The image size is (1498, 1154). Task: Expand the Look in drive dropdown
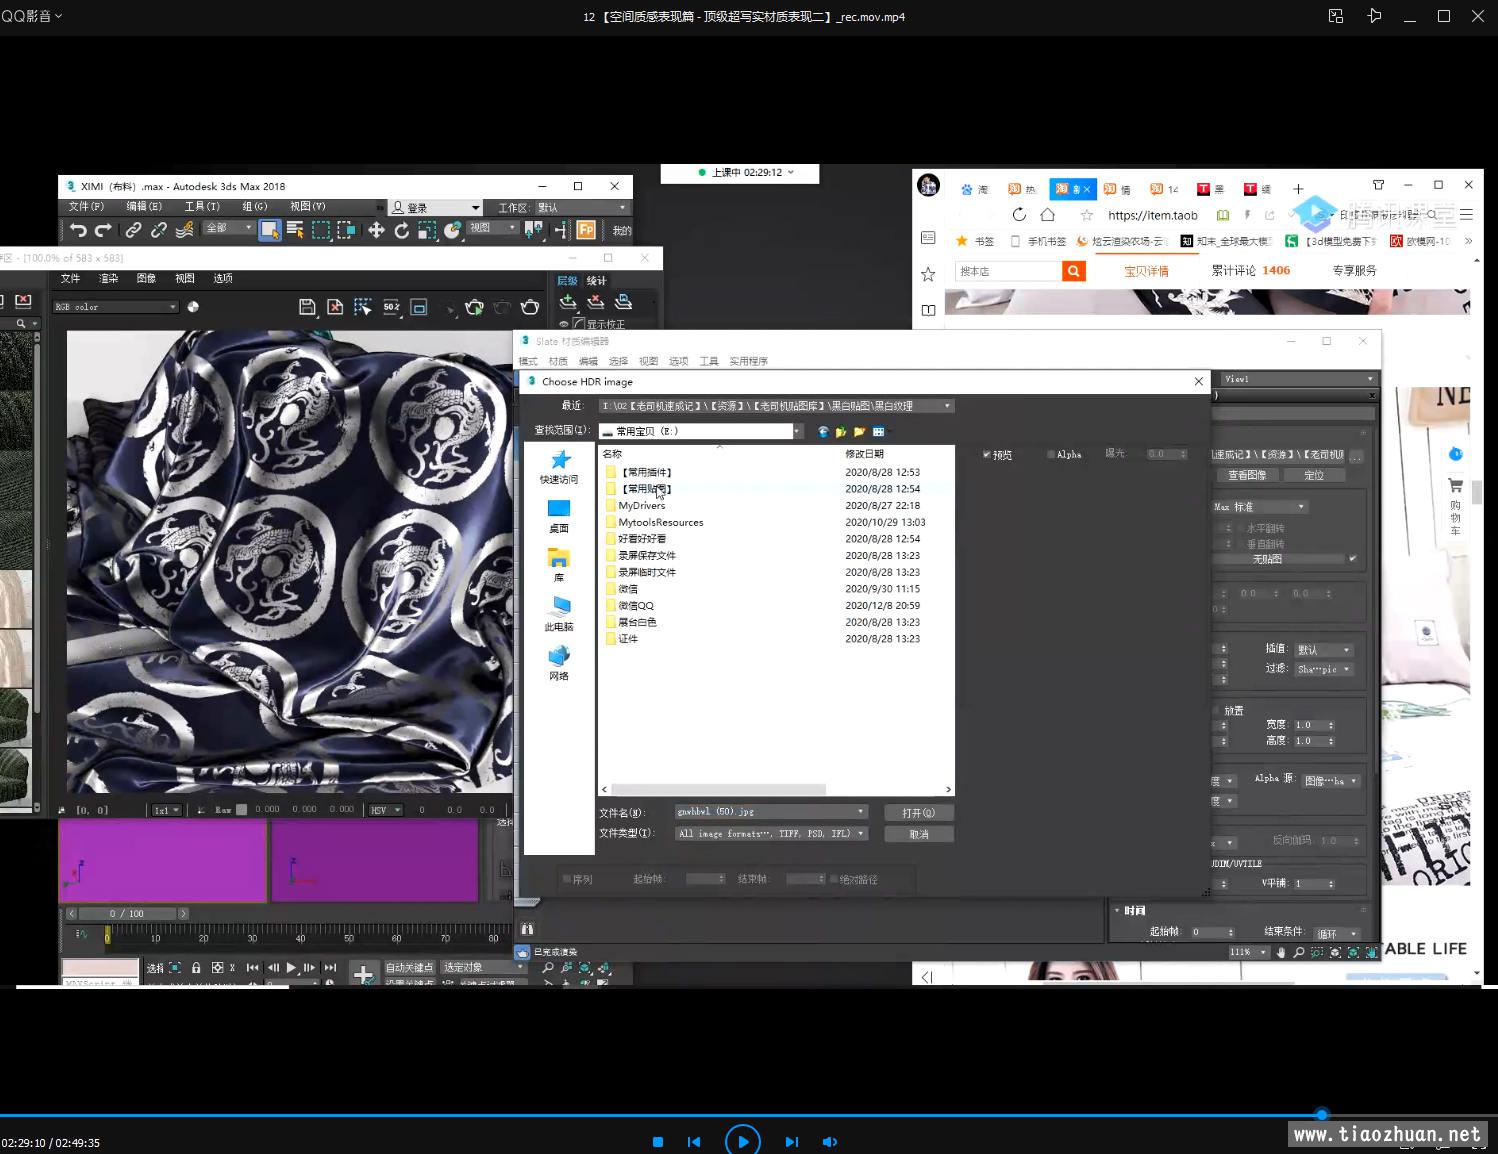tap(797, 431)
